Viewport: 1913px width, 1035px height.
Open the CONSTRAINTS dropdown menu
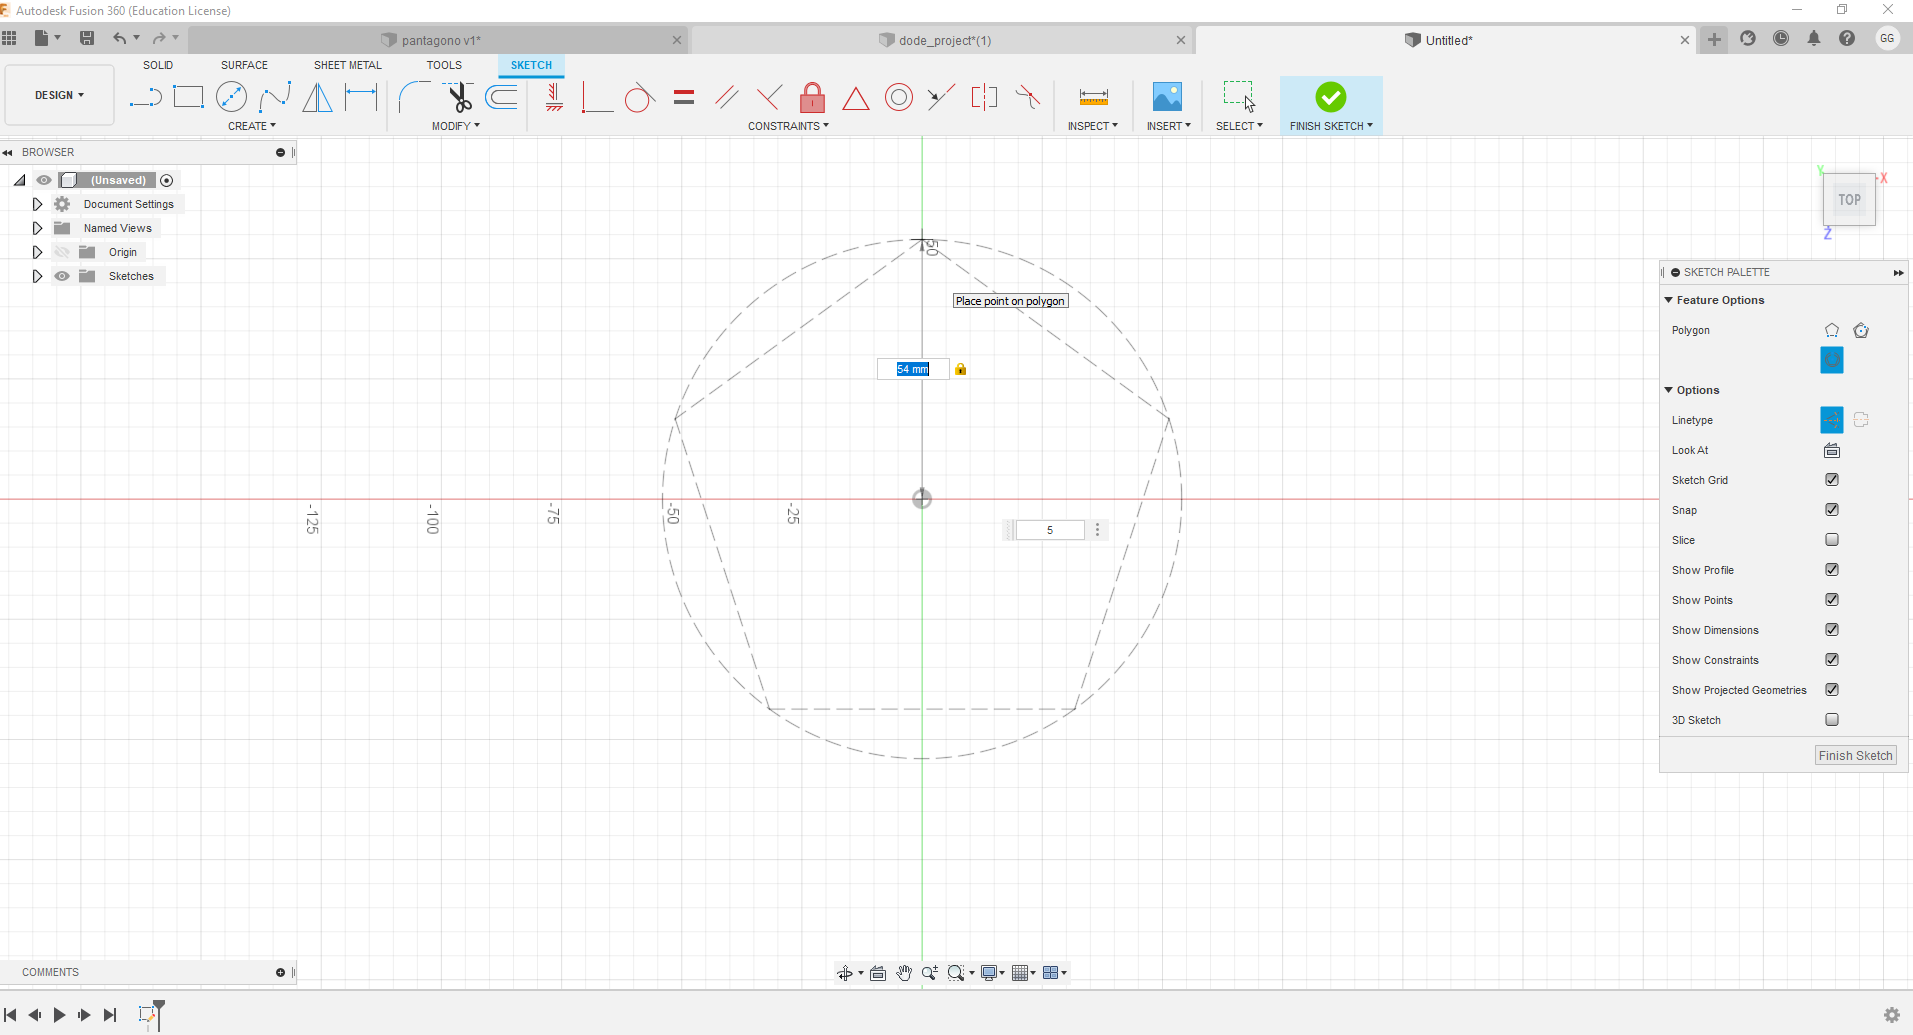click(788, 126)
